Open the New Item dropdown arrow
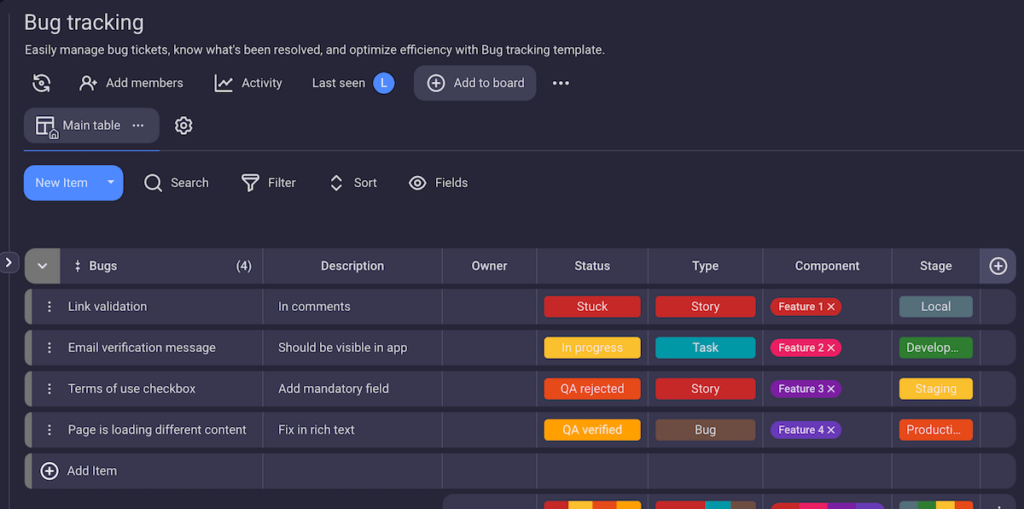This screenshot has width=1024, height=509. coord(110,183)
